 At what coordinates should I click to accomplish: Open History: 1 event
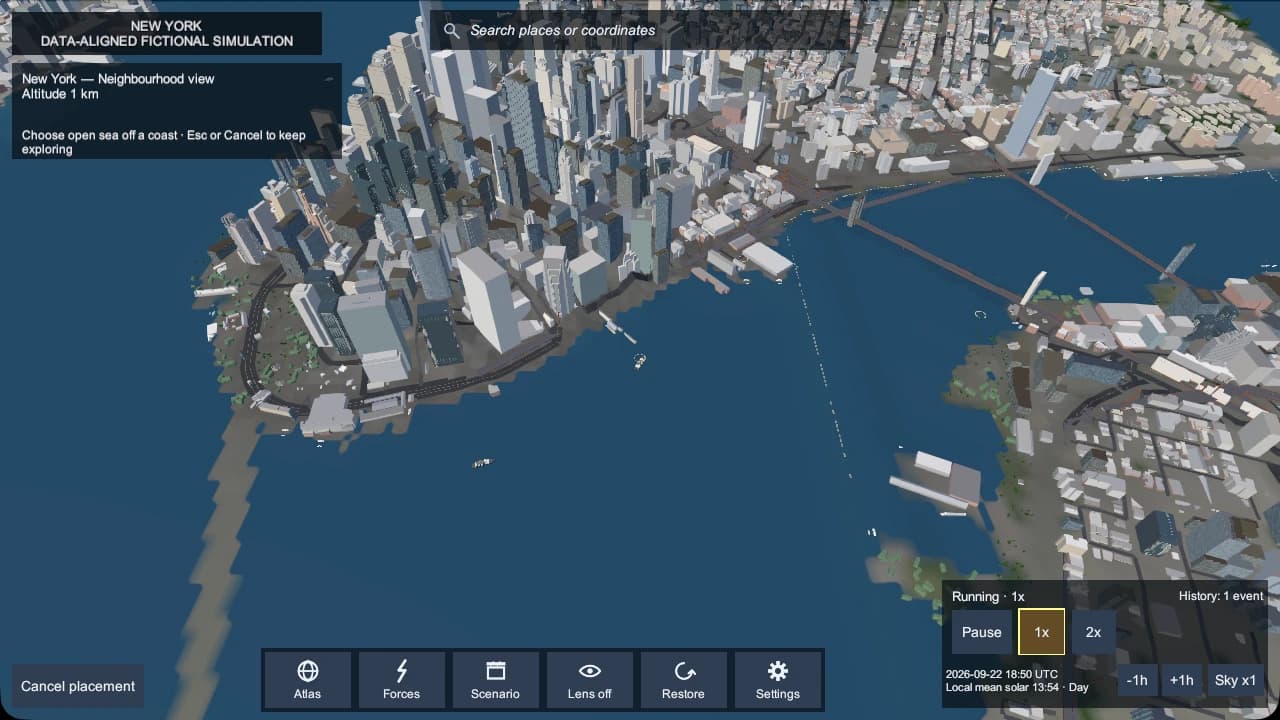click(1221, 596)
